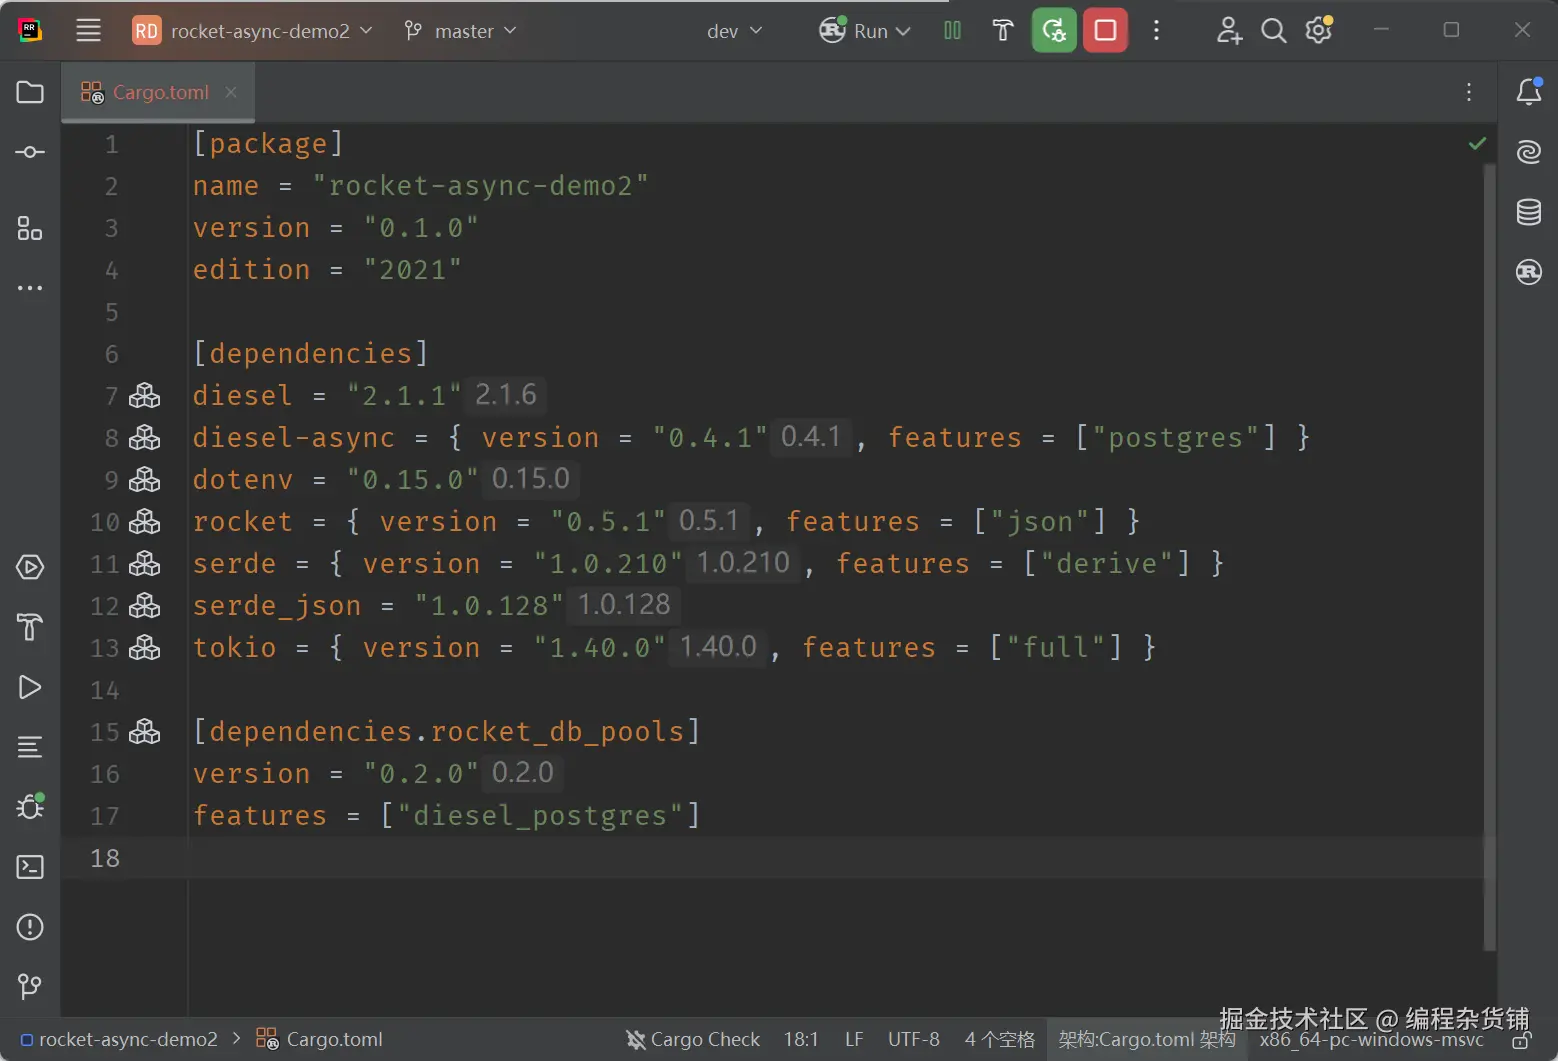Click the crate gutter icon for tokio
This screenshot has width=1558, height=1061.
tap(145, 648)
